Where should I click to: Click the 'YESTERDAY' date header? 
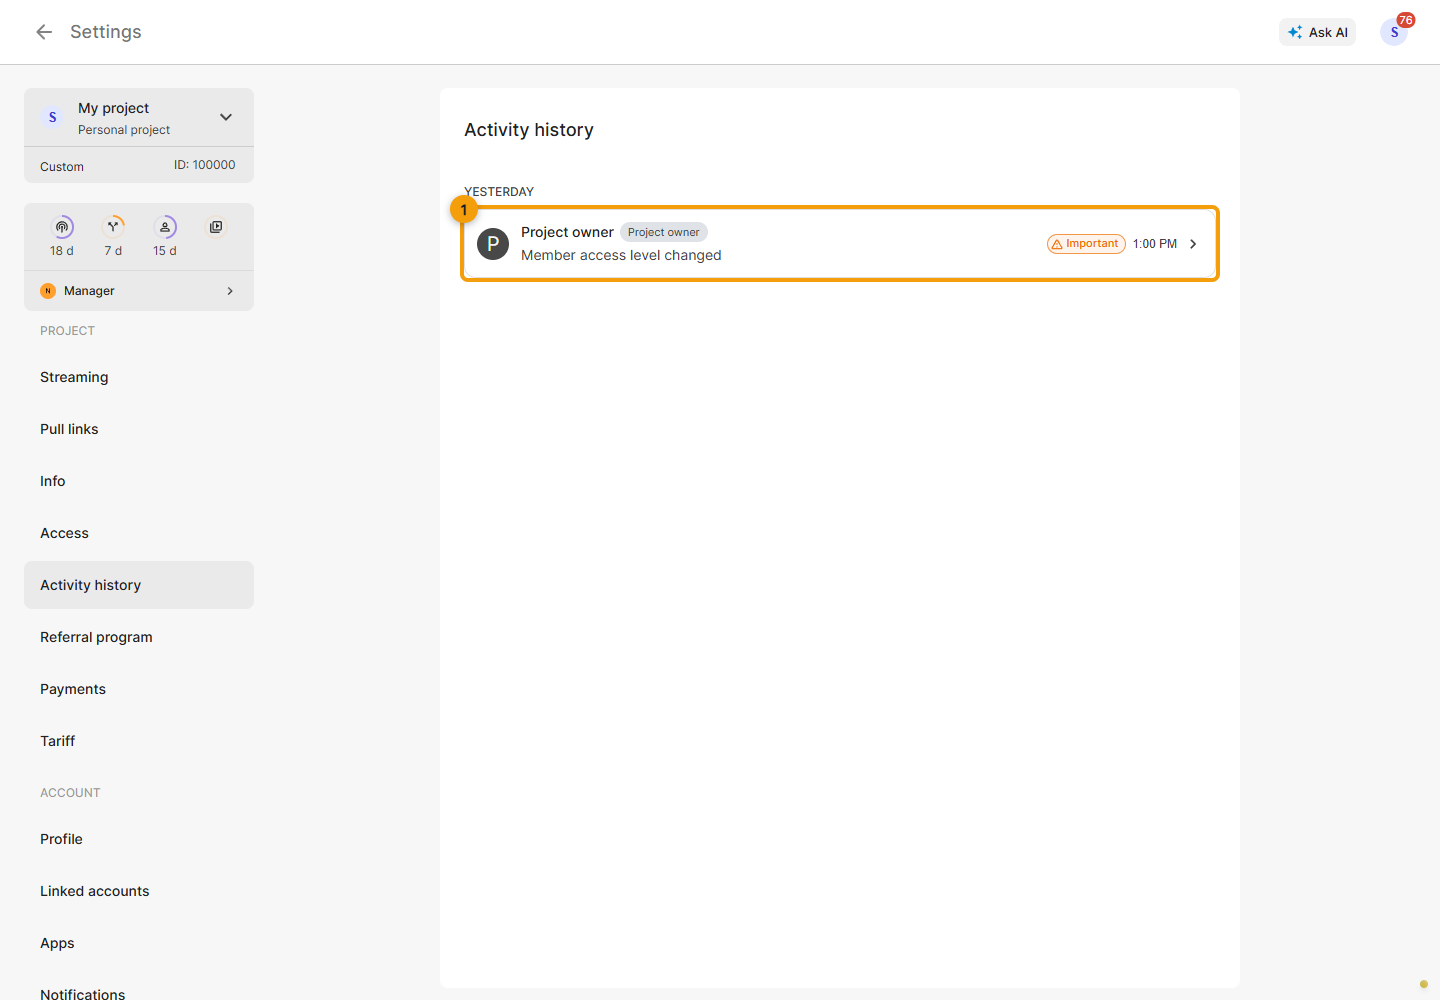click(499, 192)
